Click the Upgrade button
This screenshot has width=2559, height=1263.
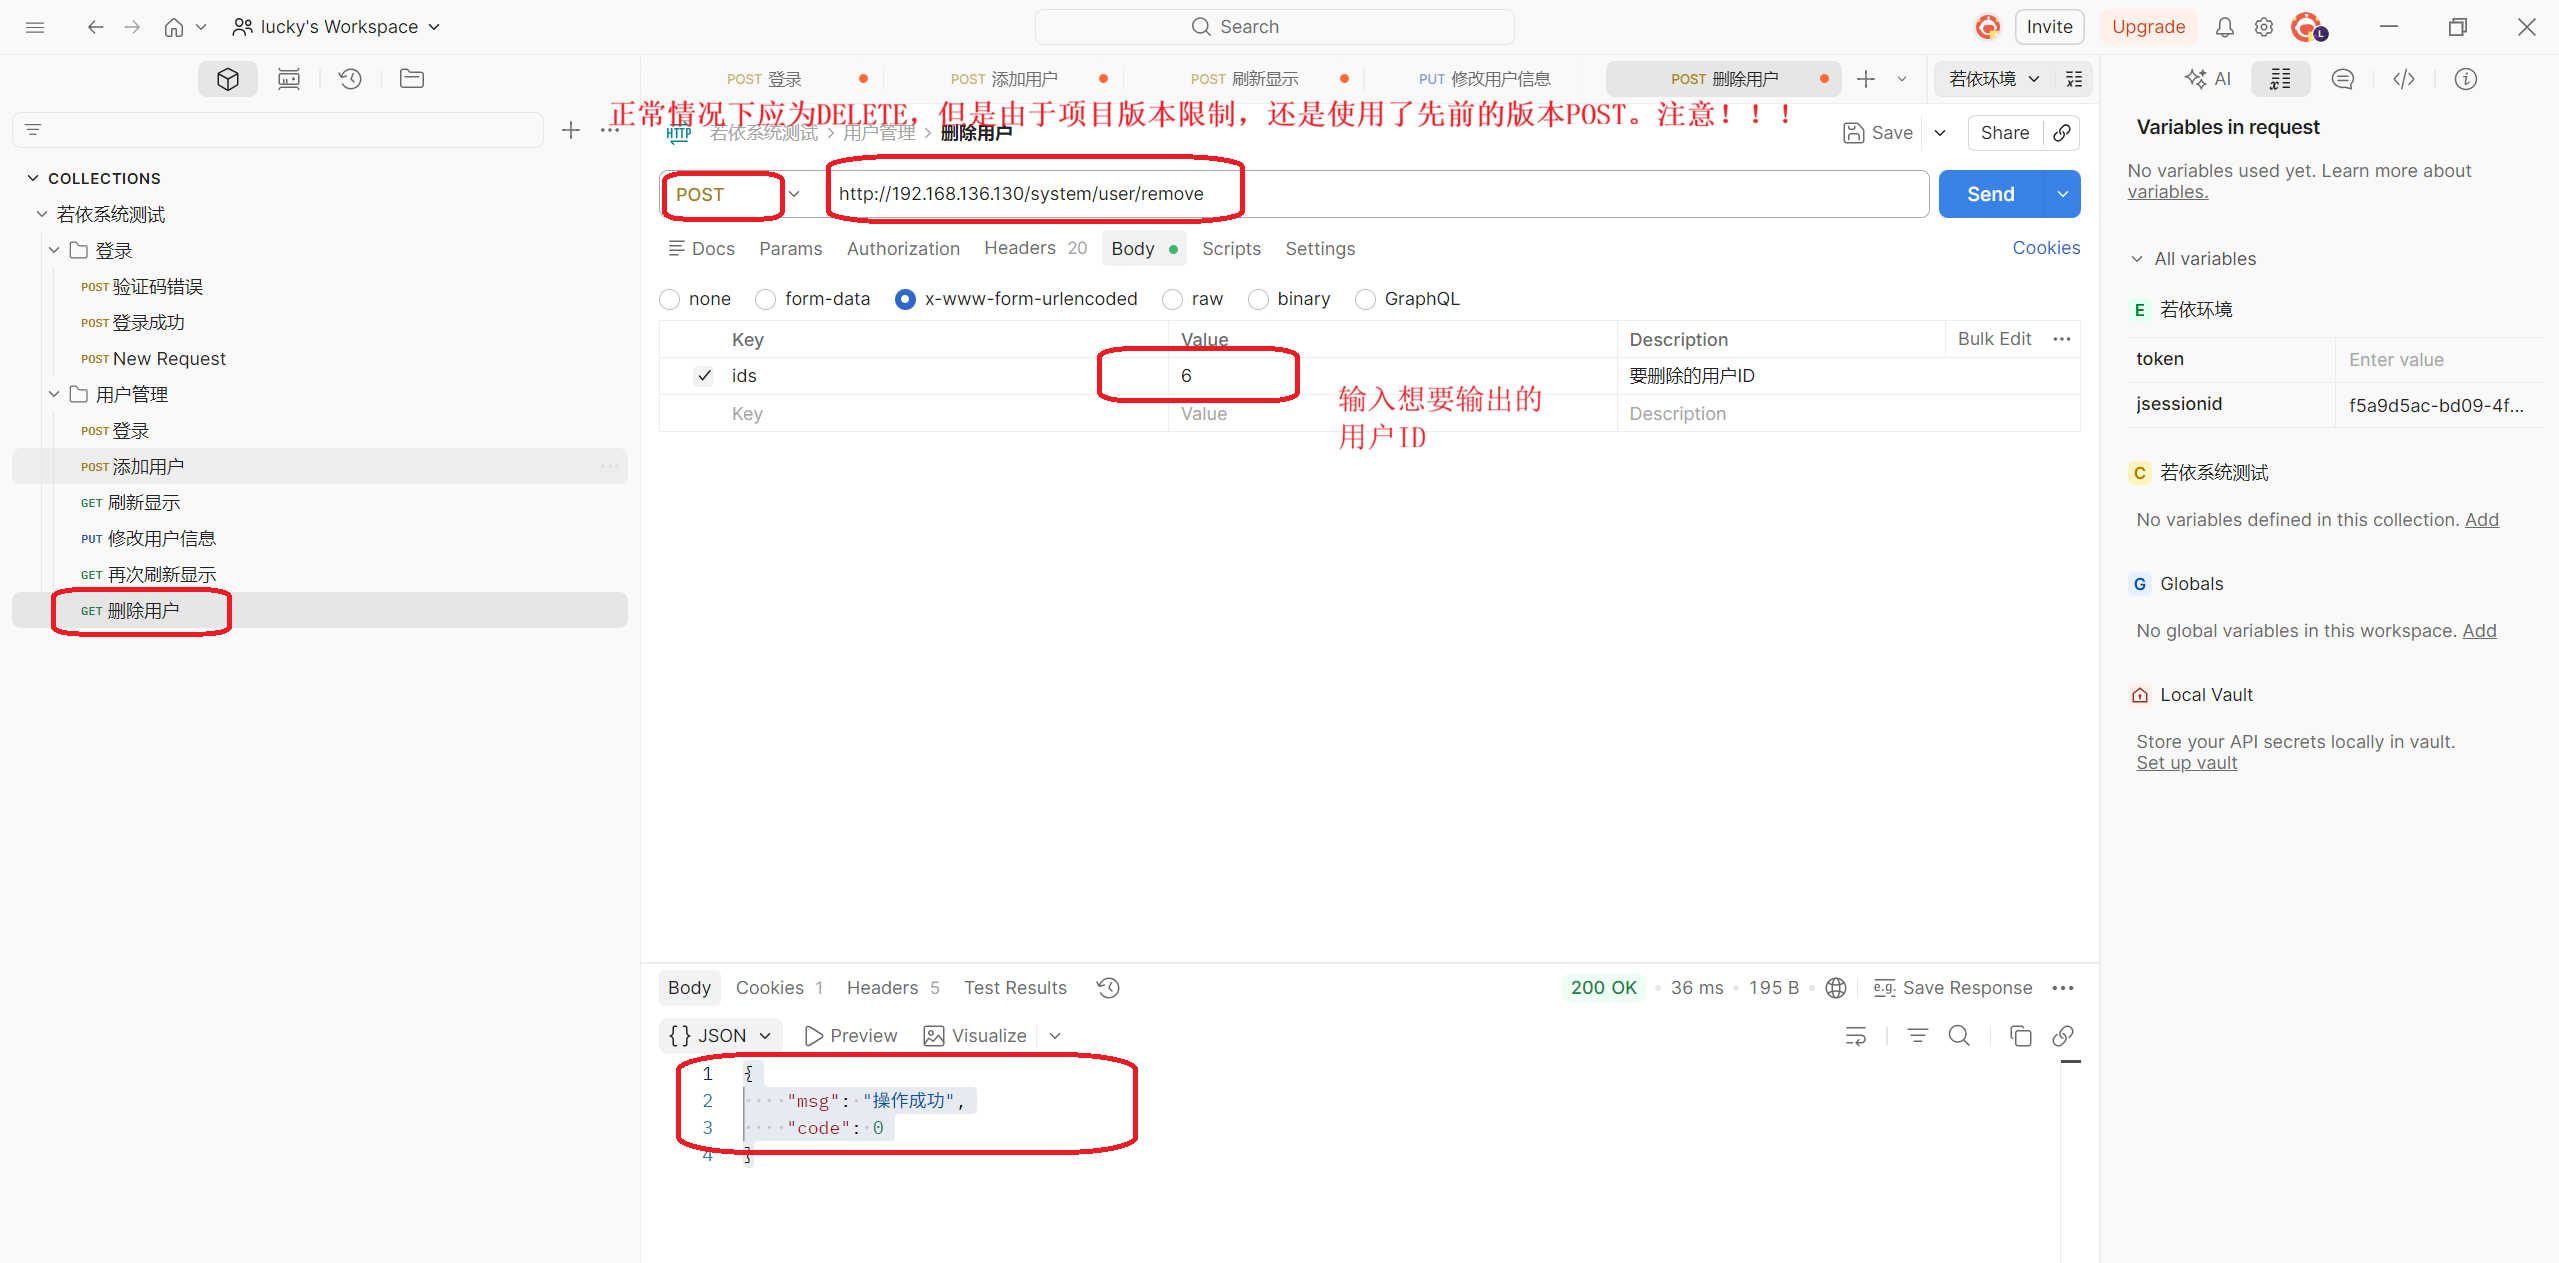click(2148, 27)
